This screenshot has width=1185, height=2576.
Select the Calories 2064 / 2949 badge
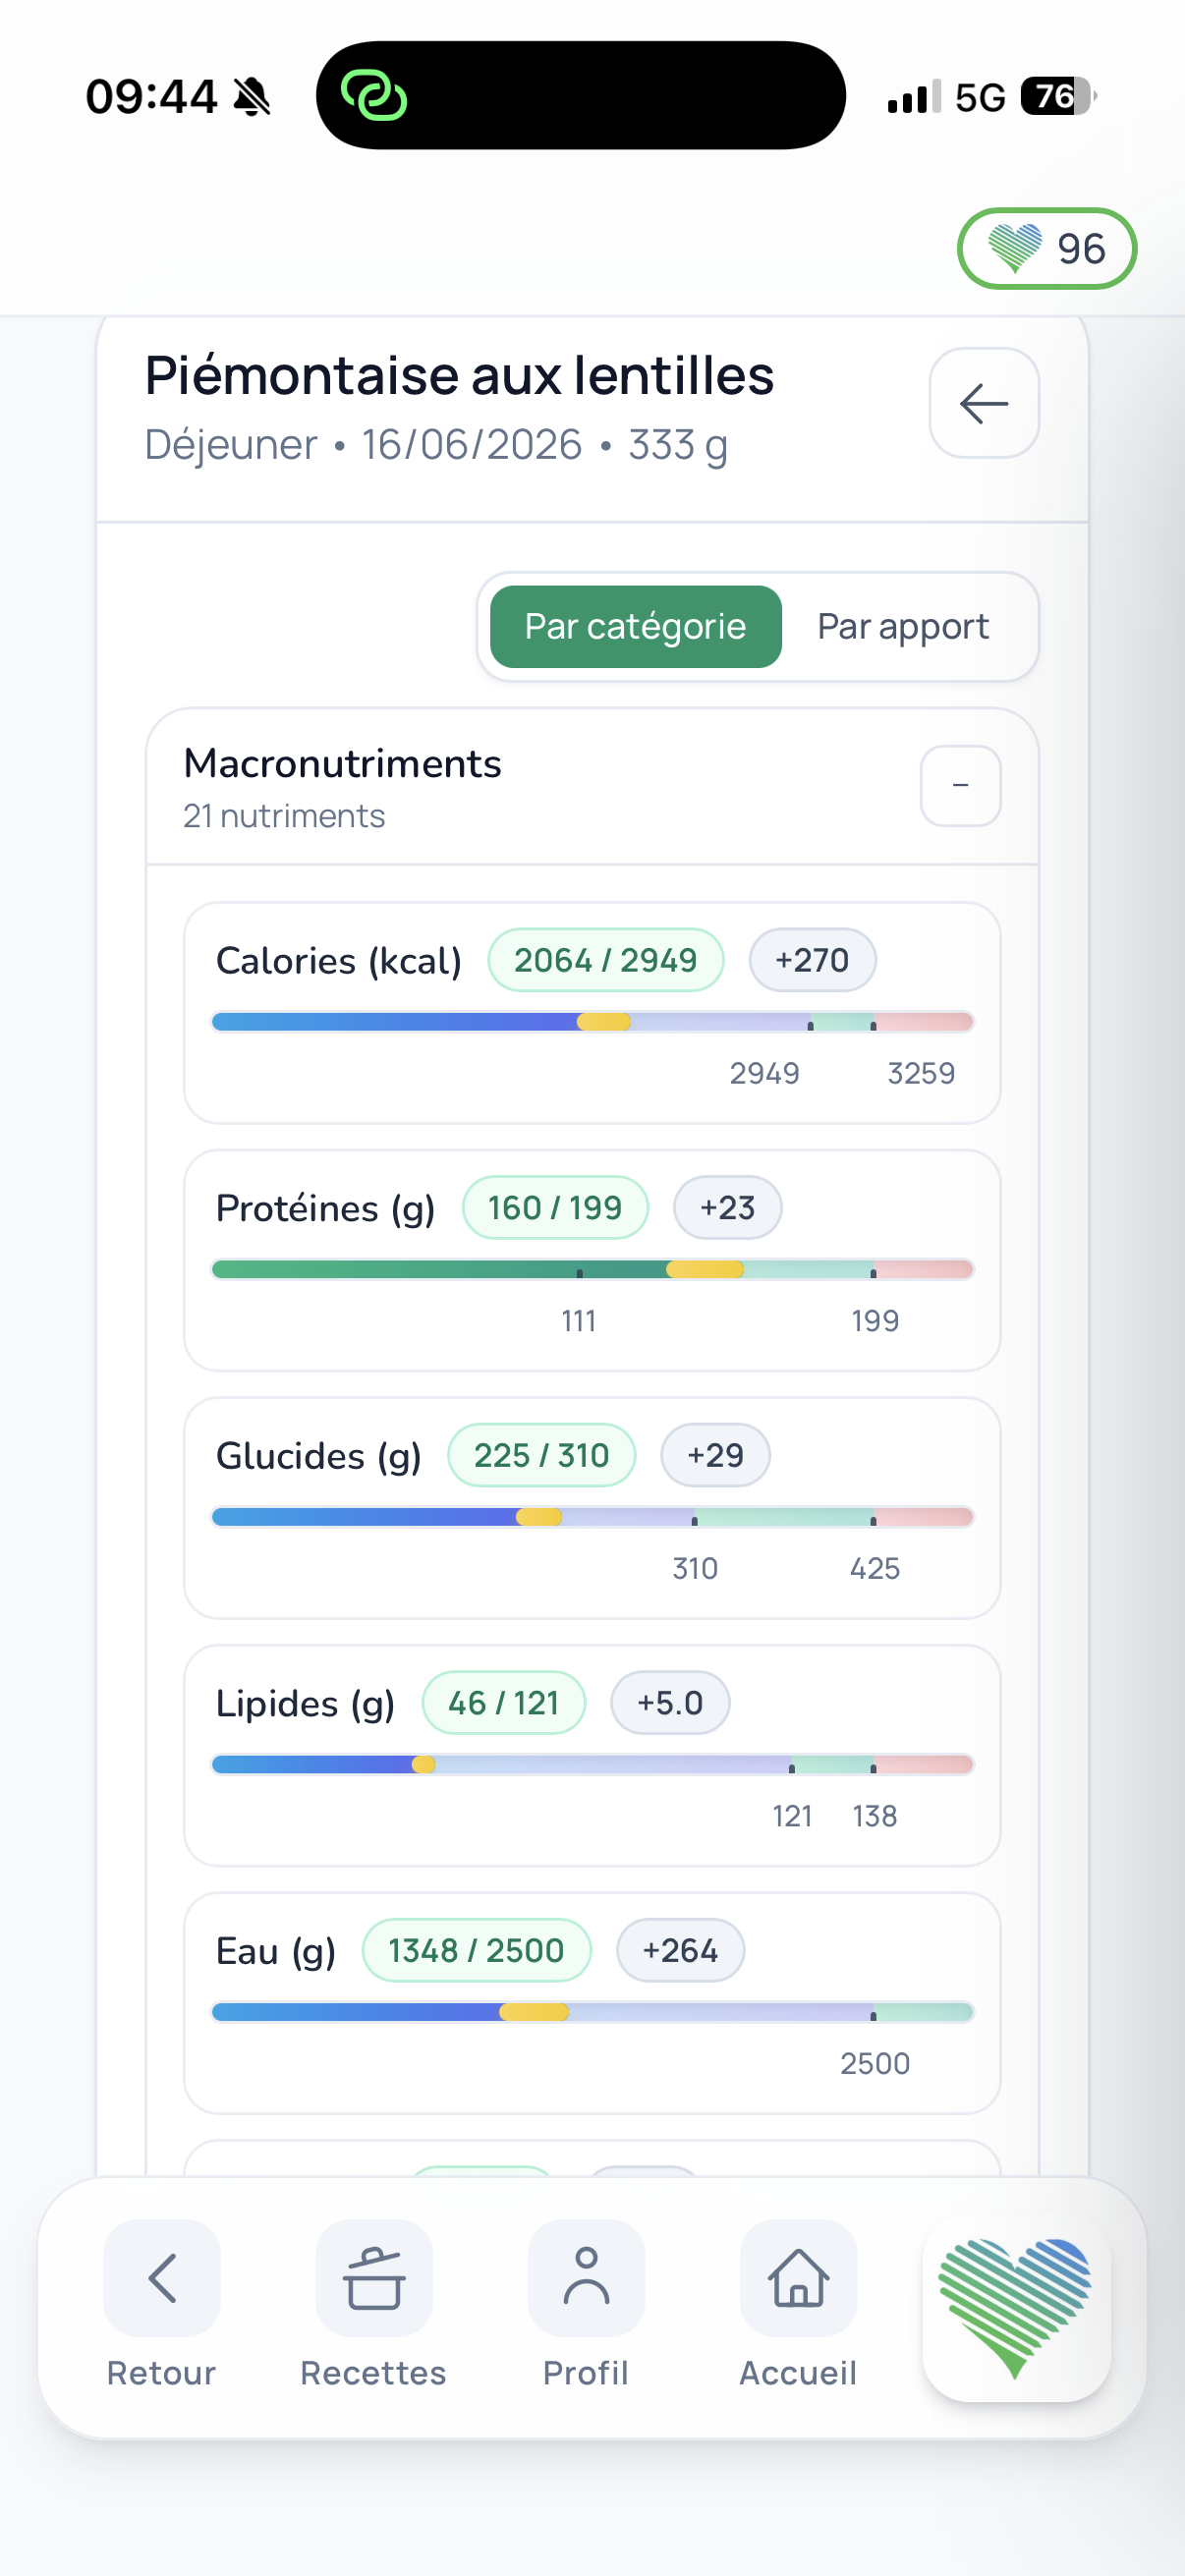605,960
